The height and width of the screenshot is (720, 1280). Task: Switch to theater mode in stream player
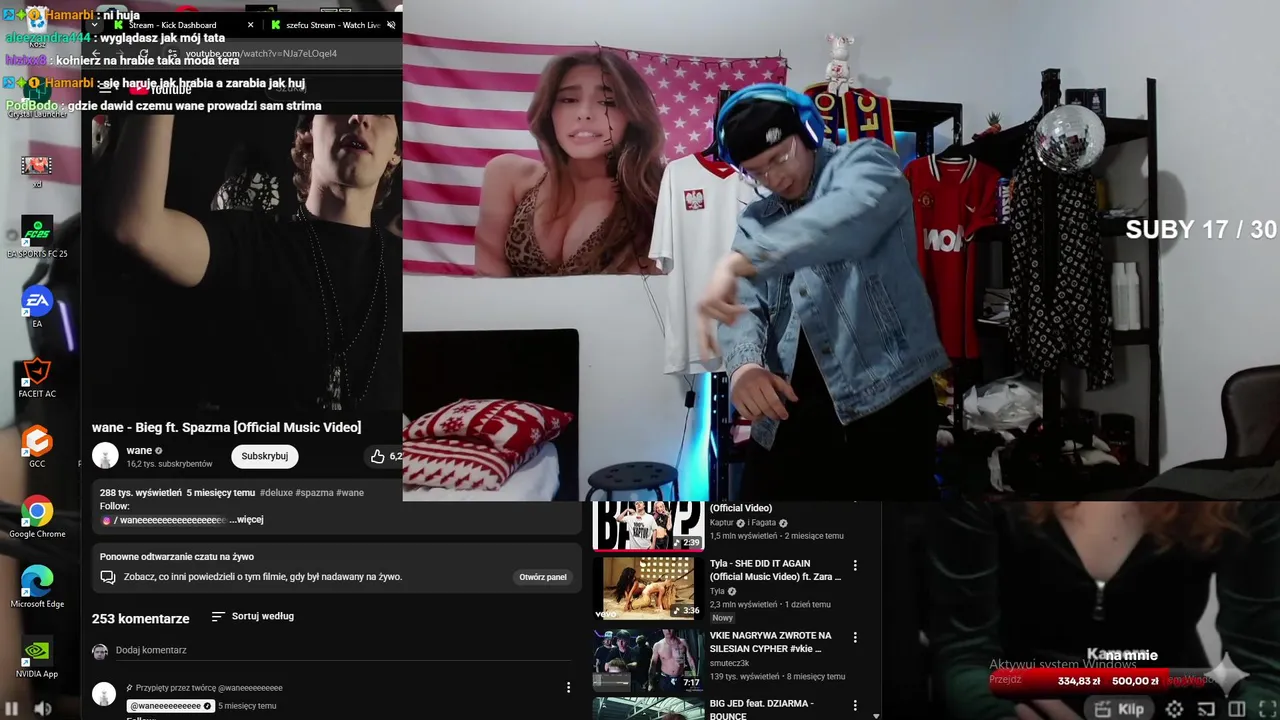(1237, 709)
